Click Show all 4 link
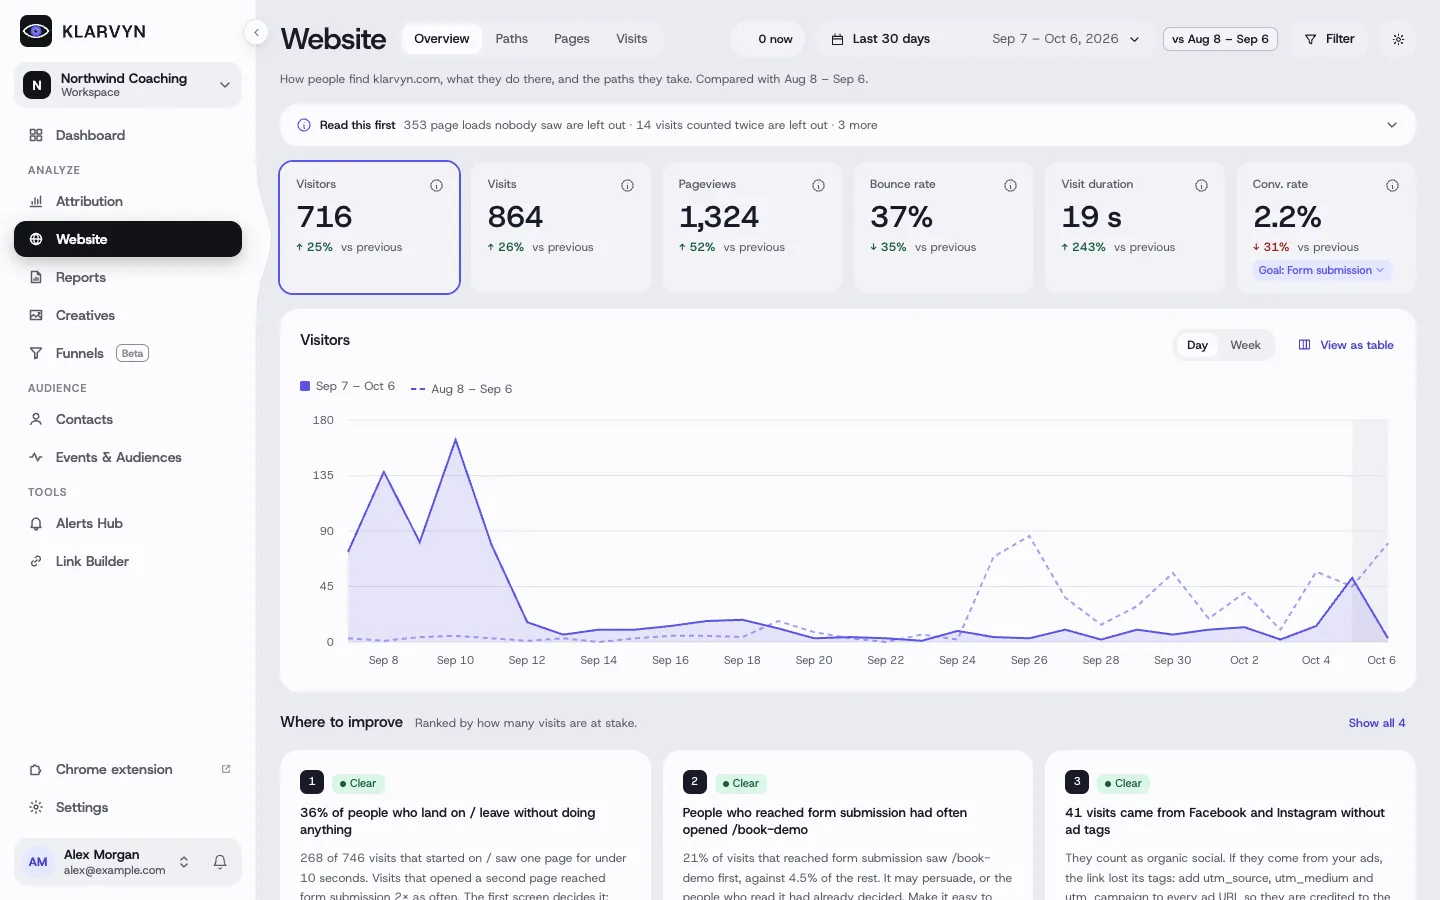Viewport: 1440px width, 900px height. click(1377, 723)
